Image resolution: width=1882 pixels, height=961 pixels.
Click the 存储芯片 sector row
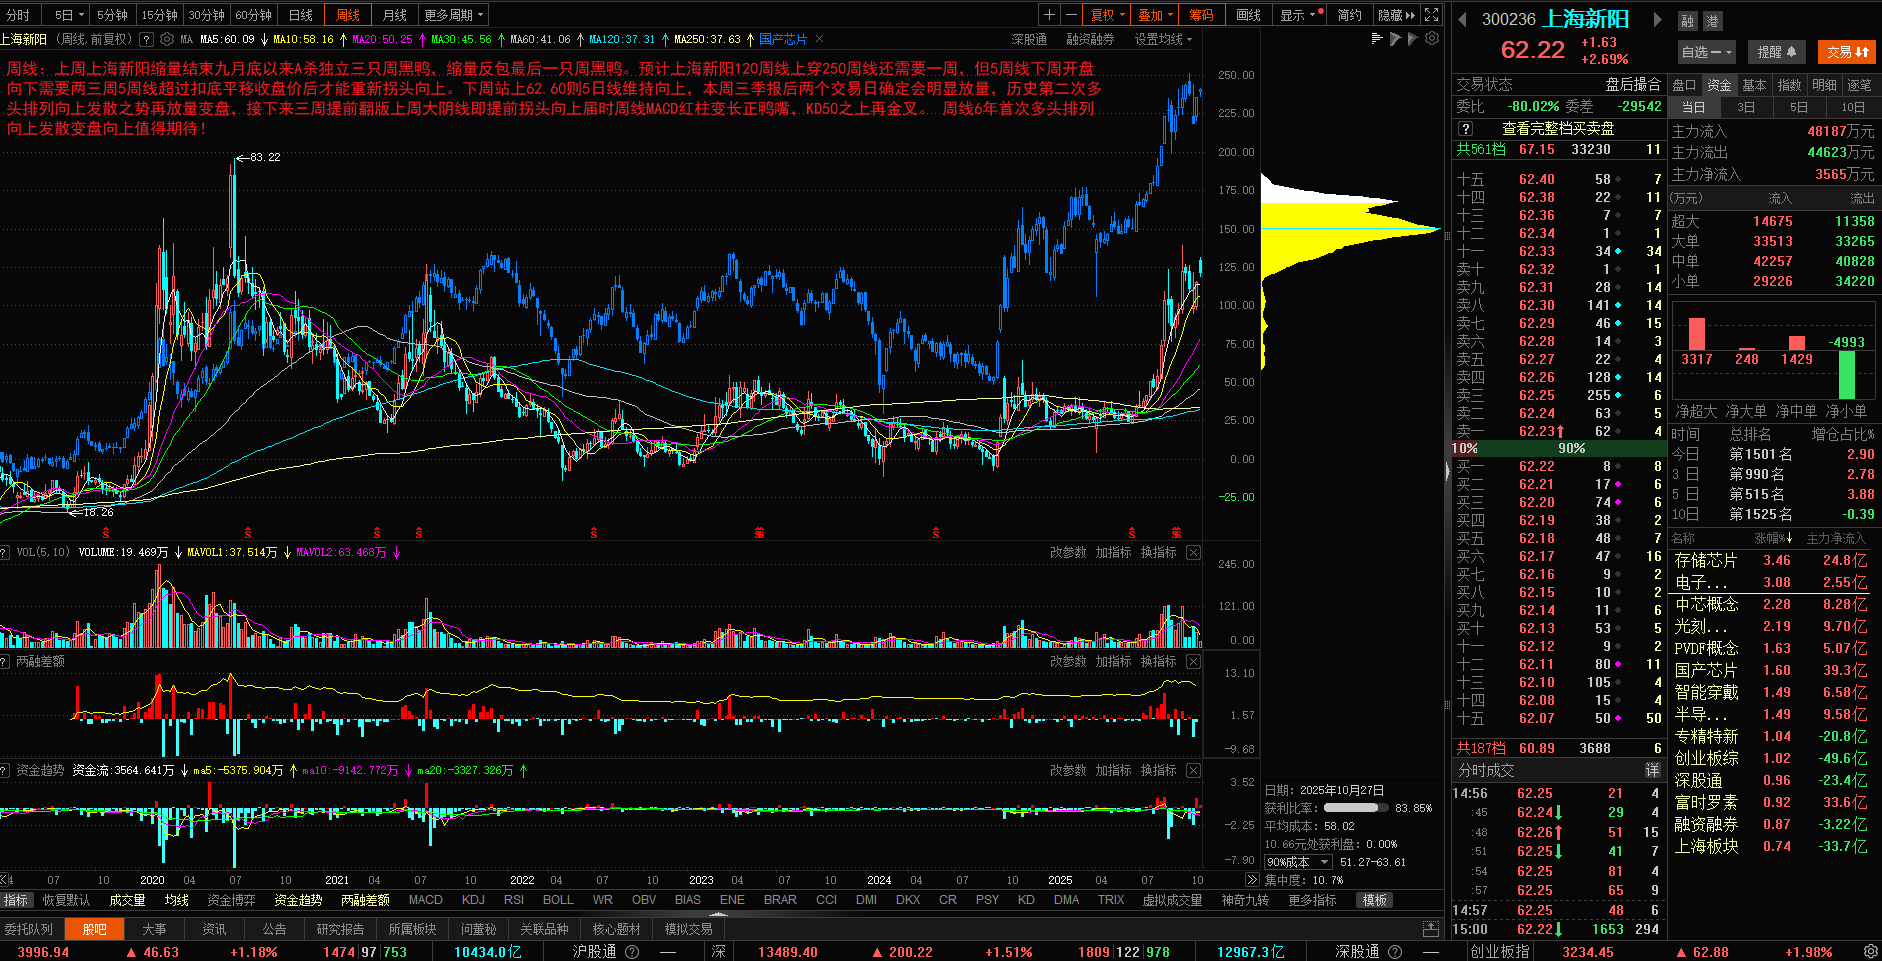1772,560
